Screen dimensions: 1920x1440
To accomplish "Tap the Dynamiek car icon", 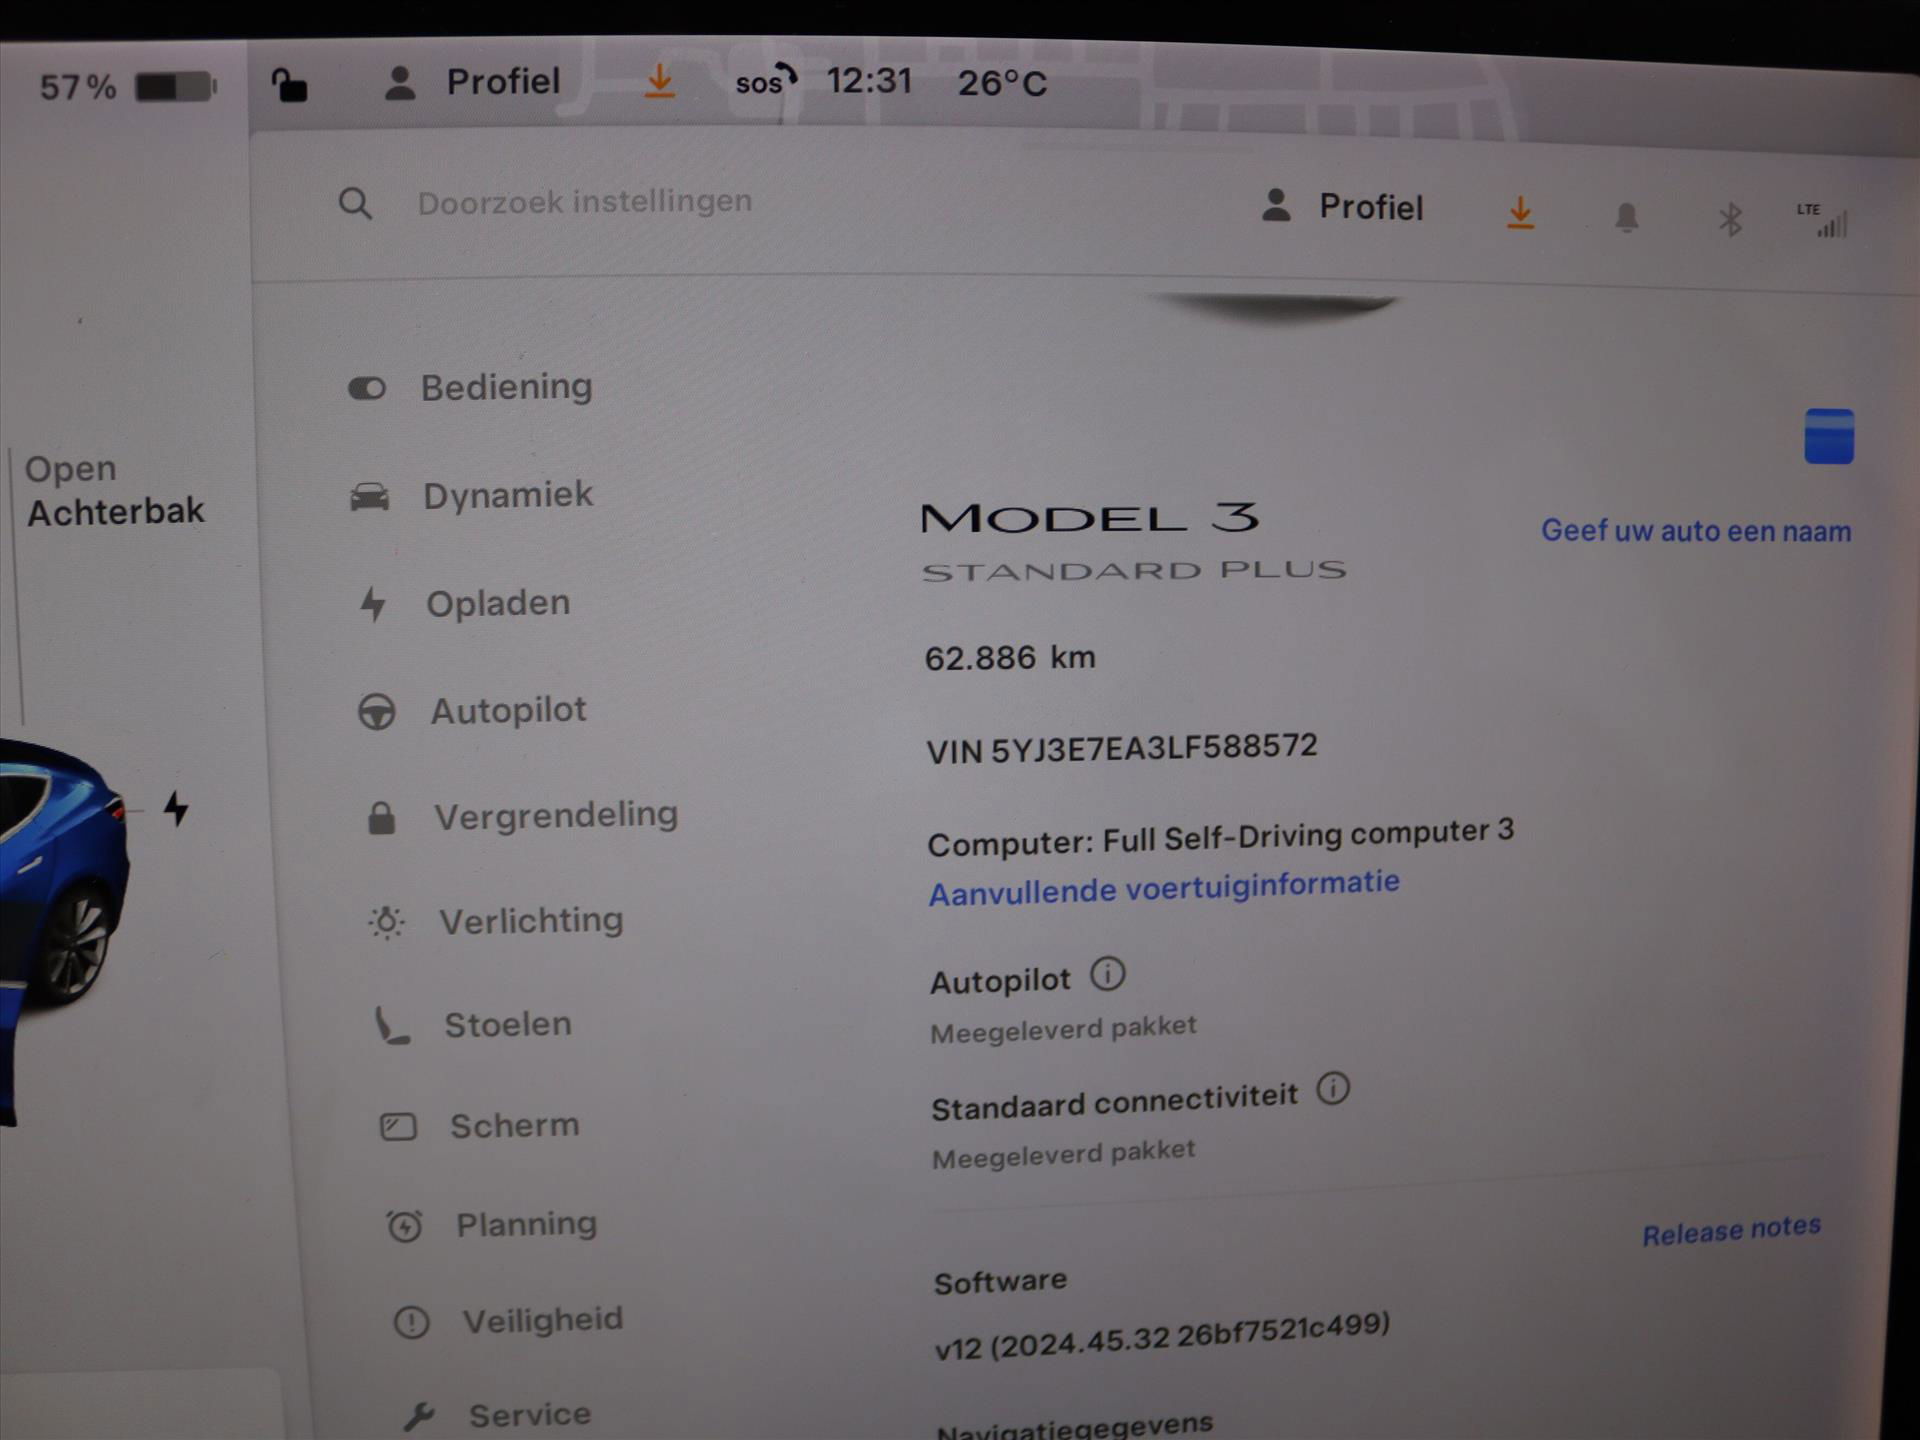I will (x=369, y=496).
